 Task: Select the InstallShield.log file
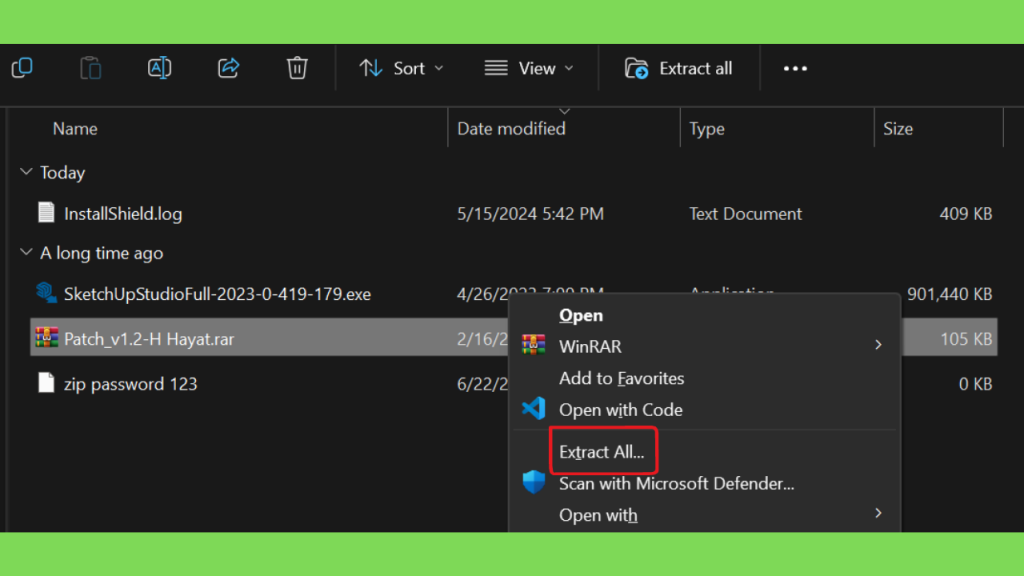[122, 214]
